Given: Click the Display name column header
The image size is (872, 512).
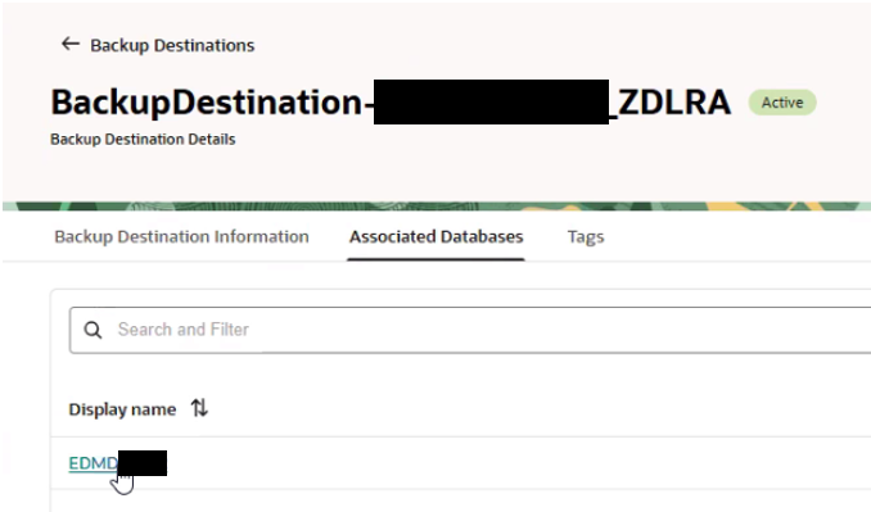Looking at the screenshot, I should [122, 409].
